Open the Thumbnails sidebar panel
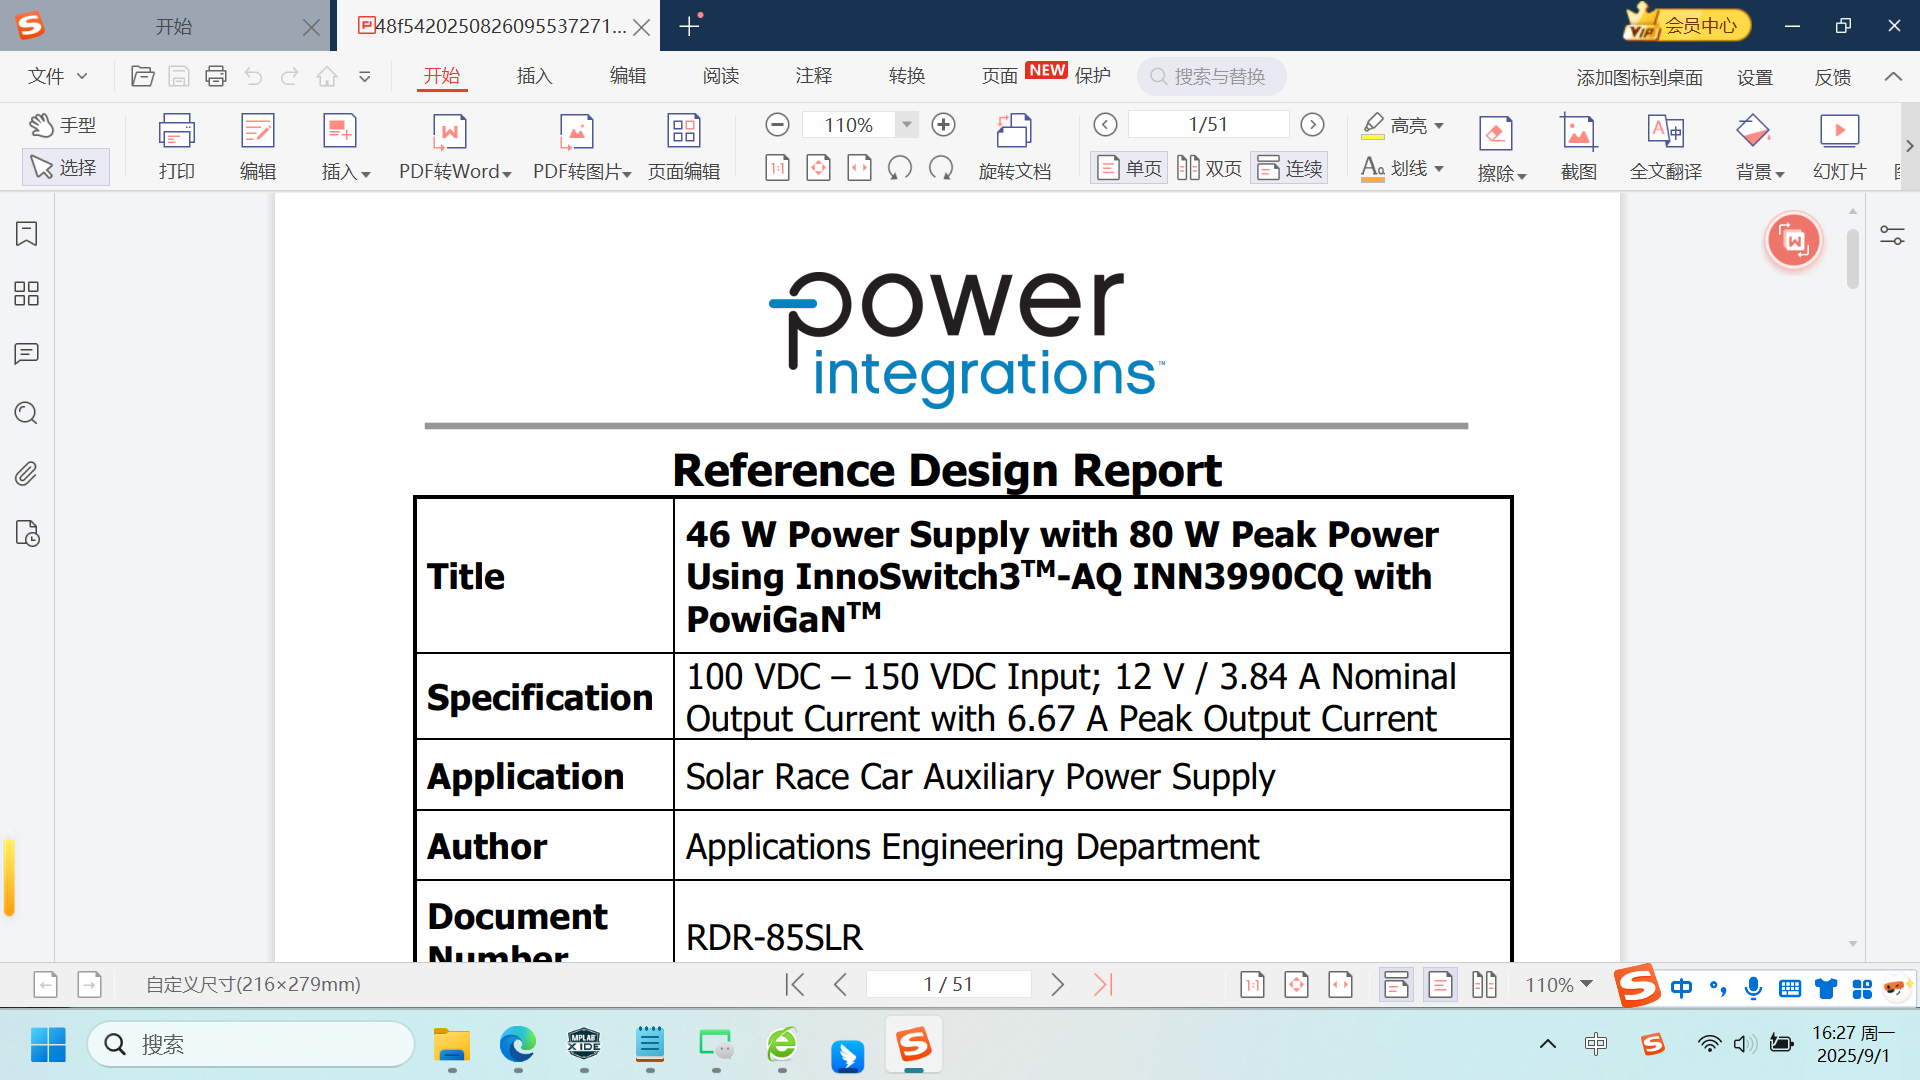 point(27,294)
